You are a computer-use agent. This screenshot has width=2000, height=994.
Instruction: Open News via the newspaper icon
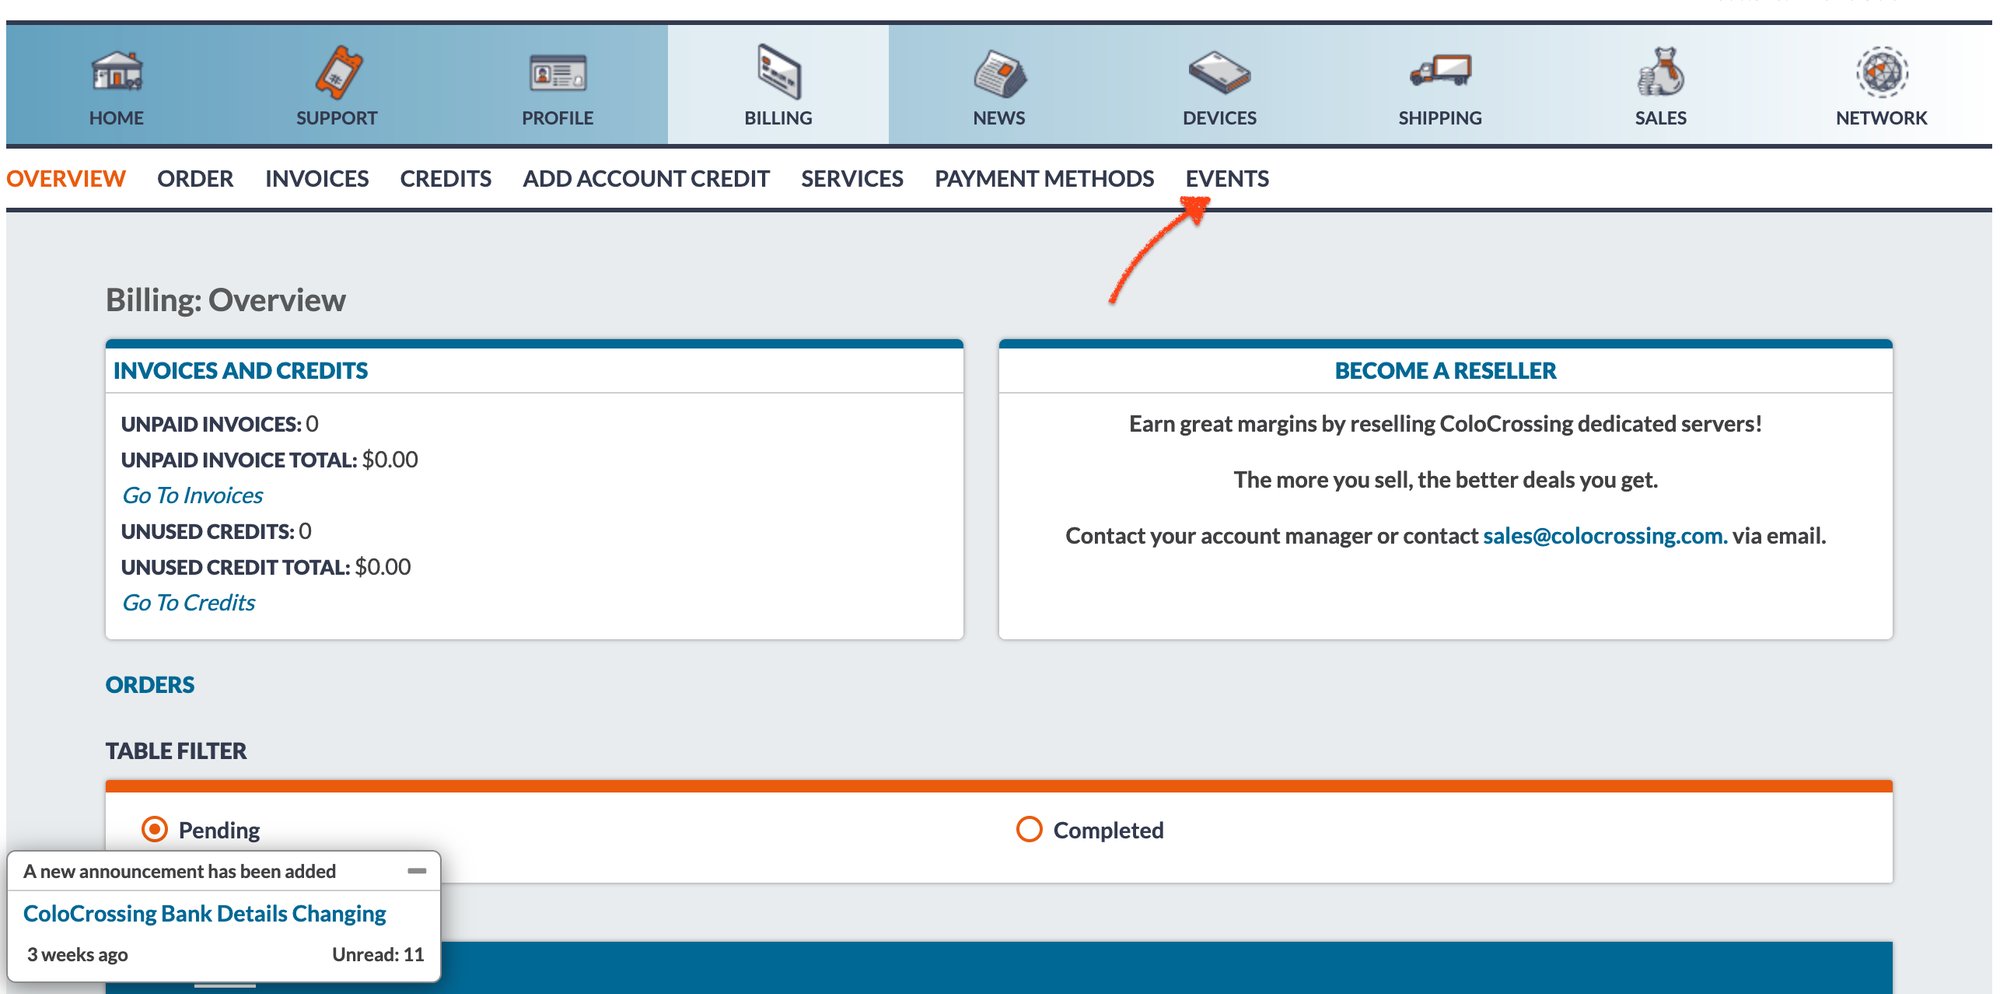click(999, 72)
